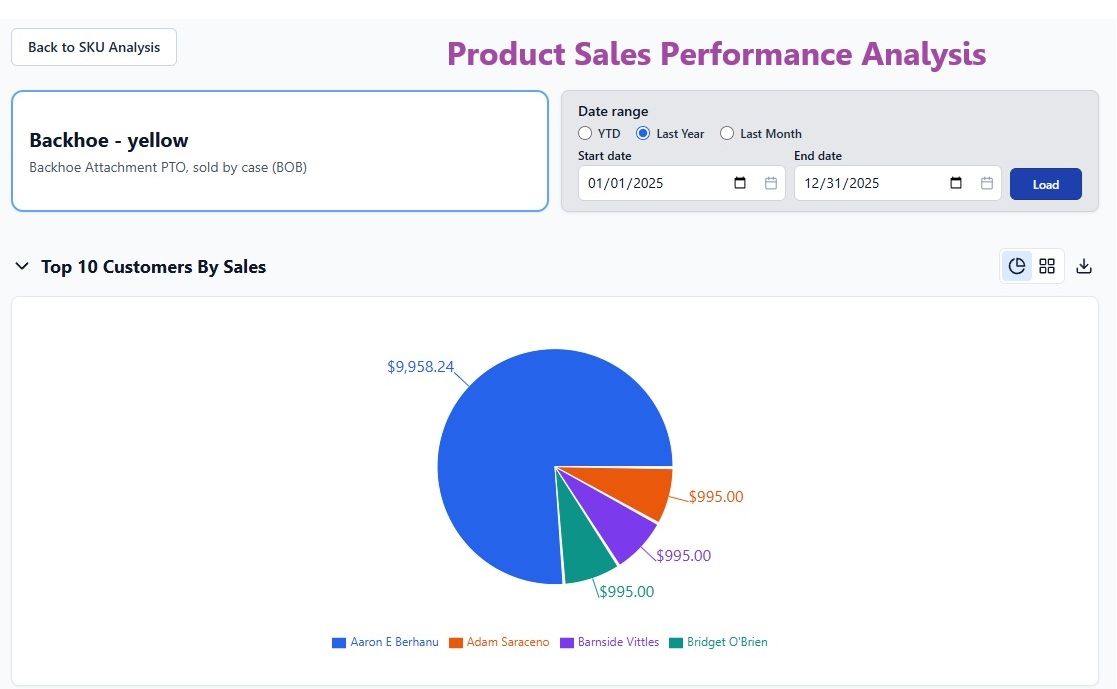
Task: Toggle Barnside Vittles purple legend swatch
Action: 567,643
